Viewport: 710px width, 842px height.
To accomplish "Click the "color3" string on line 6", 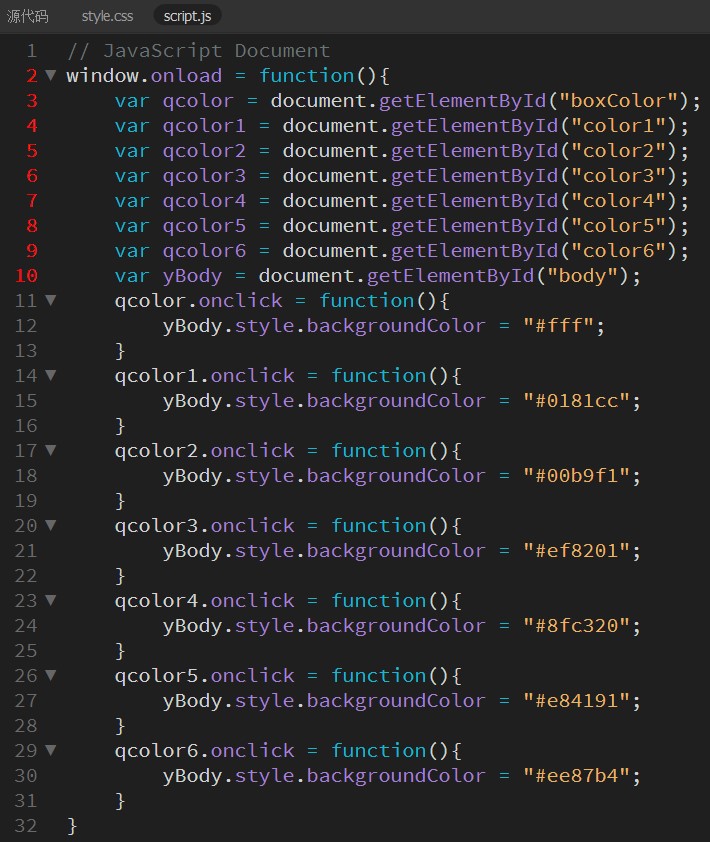I will tap(618, 176).
